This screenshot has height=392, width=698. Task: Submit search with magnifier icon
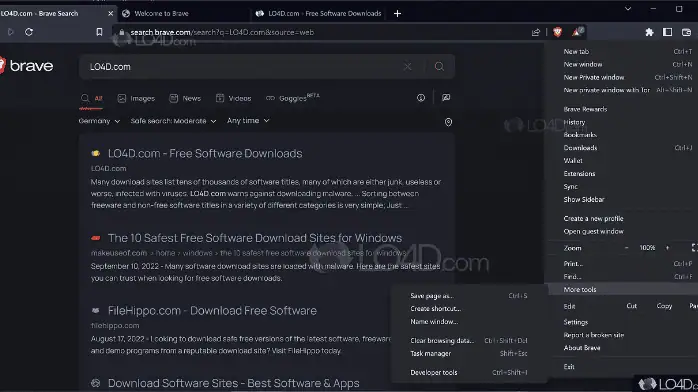(439, 67)
